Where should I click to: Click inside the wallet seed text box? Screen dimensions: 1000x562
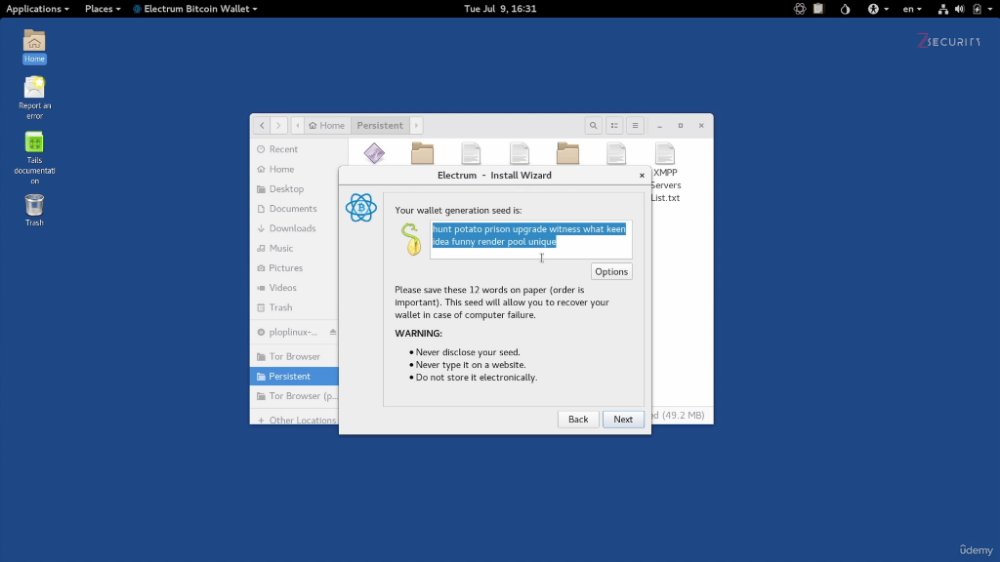(531, 240)
